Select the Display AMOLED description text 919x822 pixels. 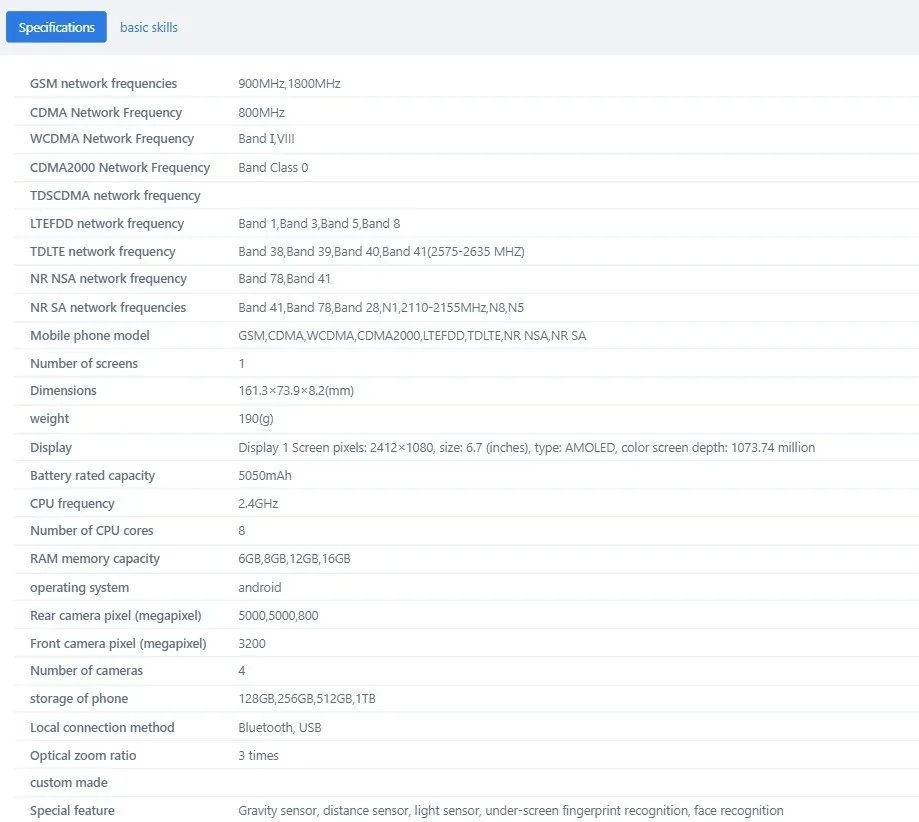coord(526,447)
